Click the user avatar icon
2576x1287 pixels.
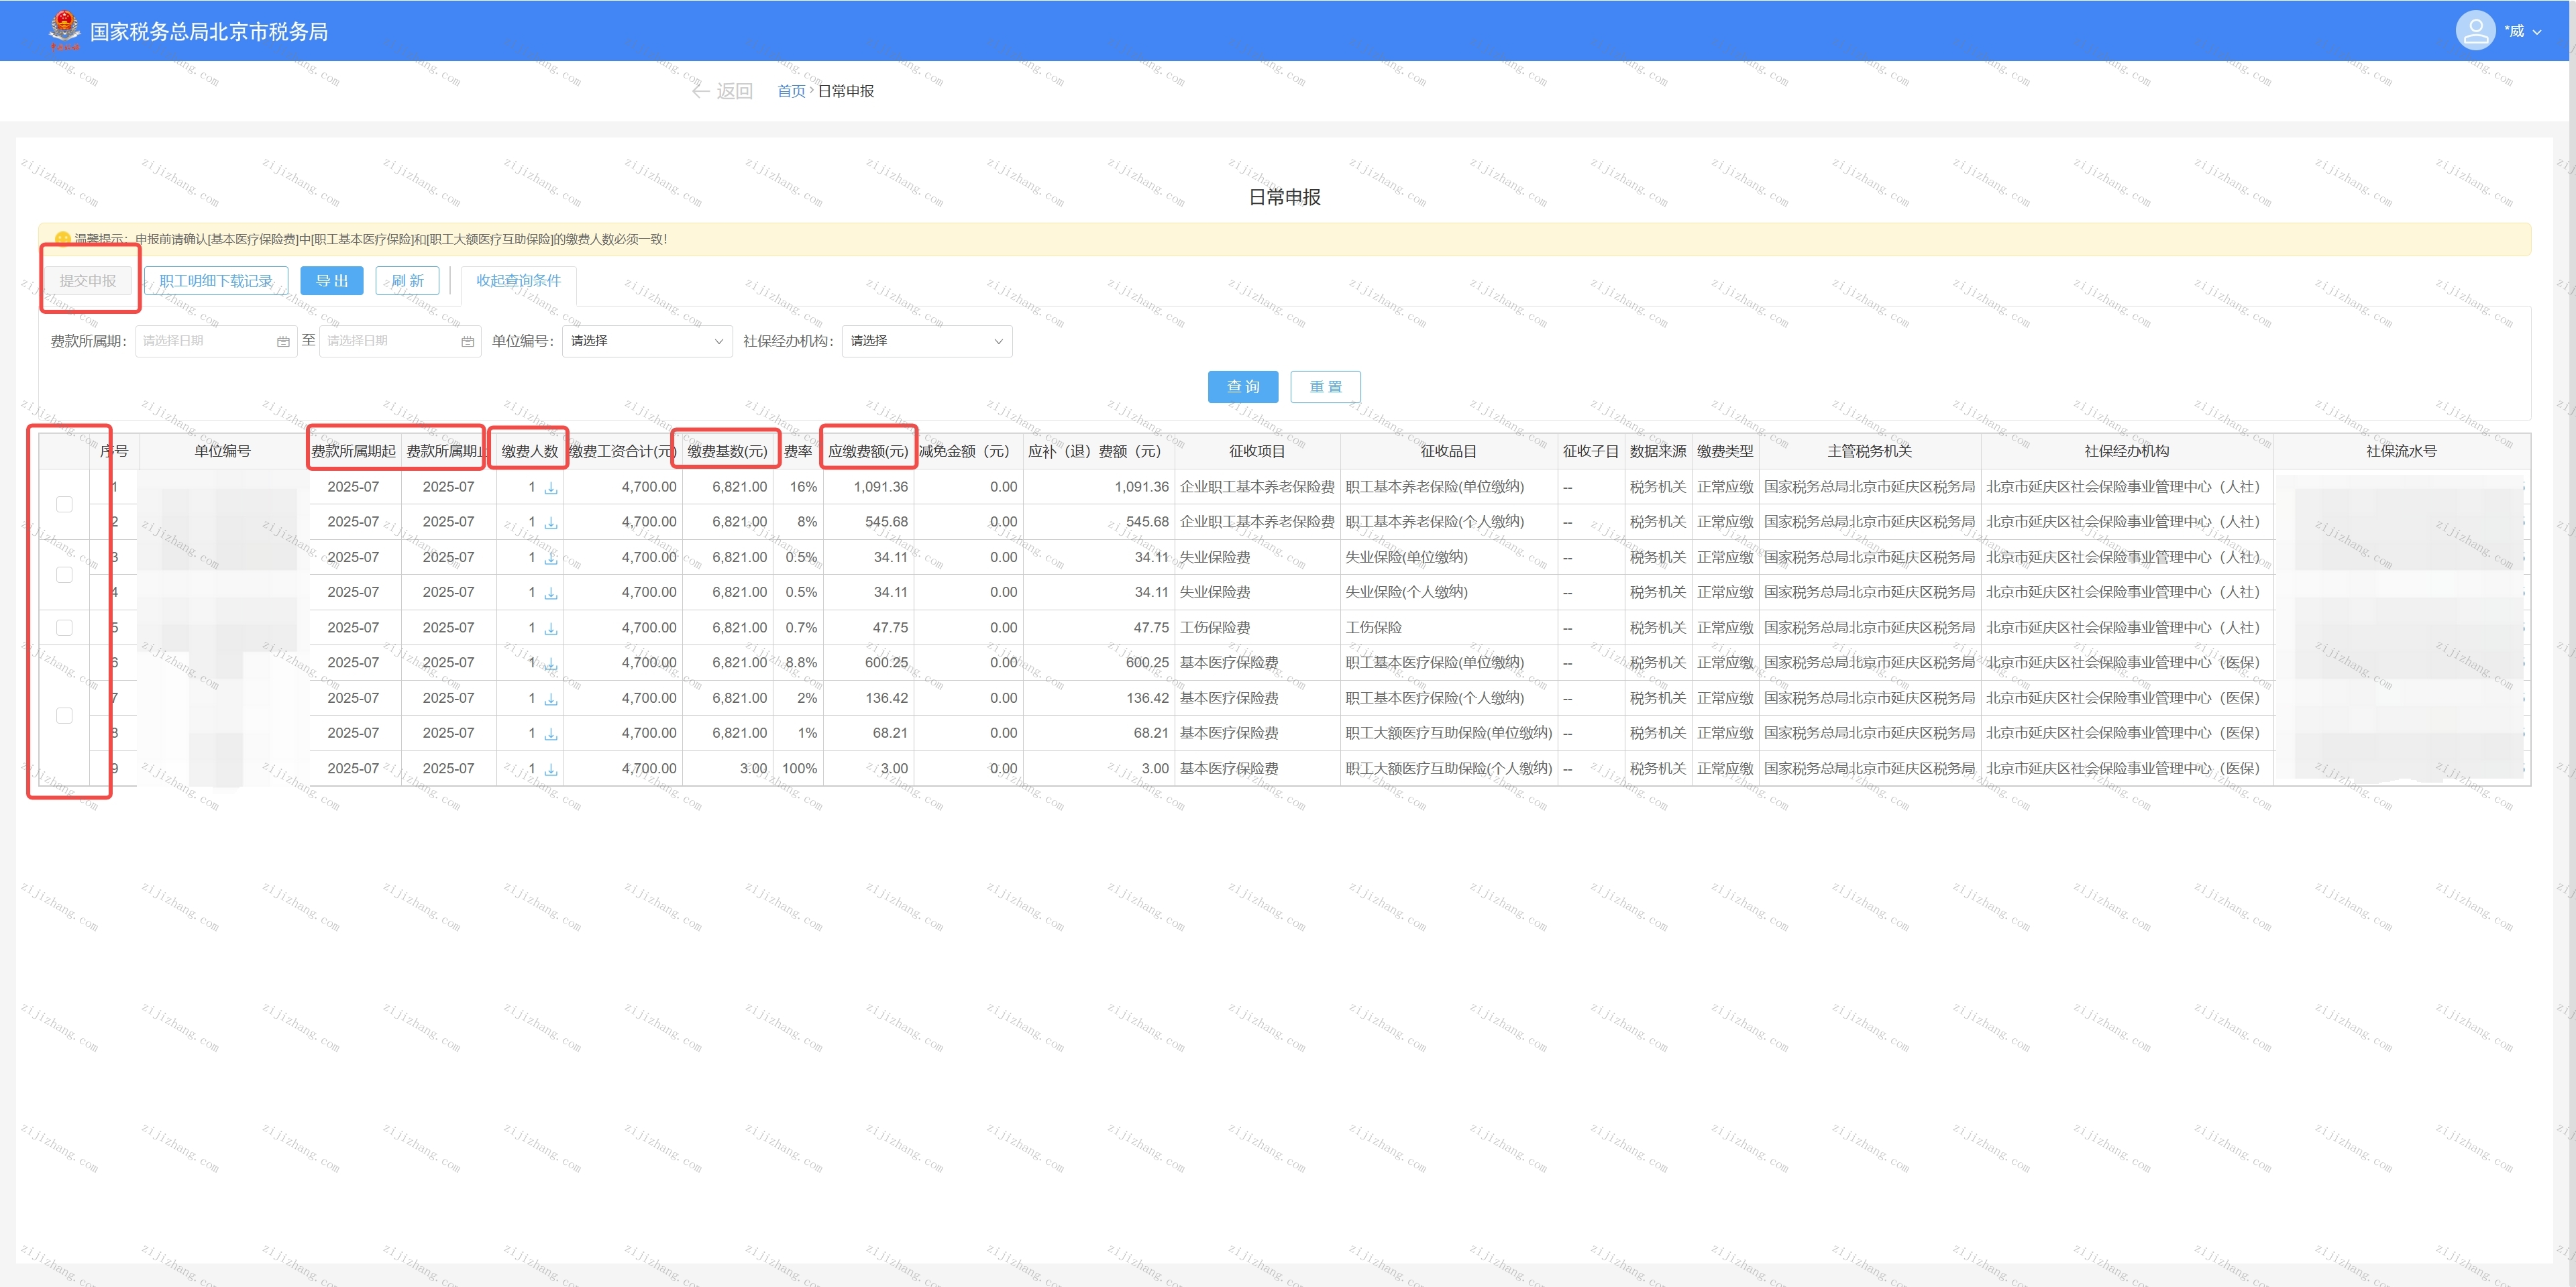(x=2475, y=31)
